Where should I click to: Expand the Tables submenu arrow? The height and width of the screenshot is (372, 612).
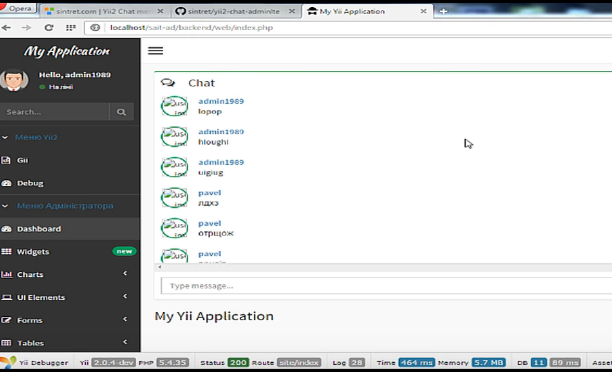coord(125,342)
